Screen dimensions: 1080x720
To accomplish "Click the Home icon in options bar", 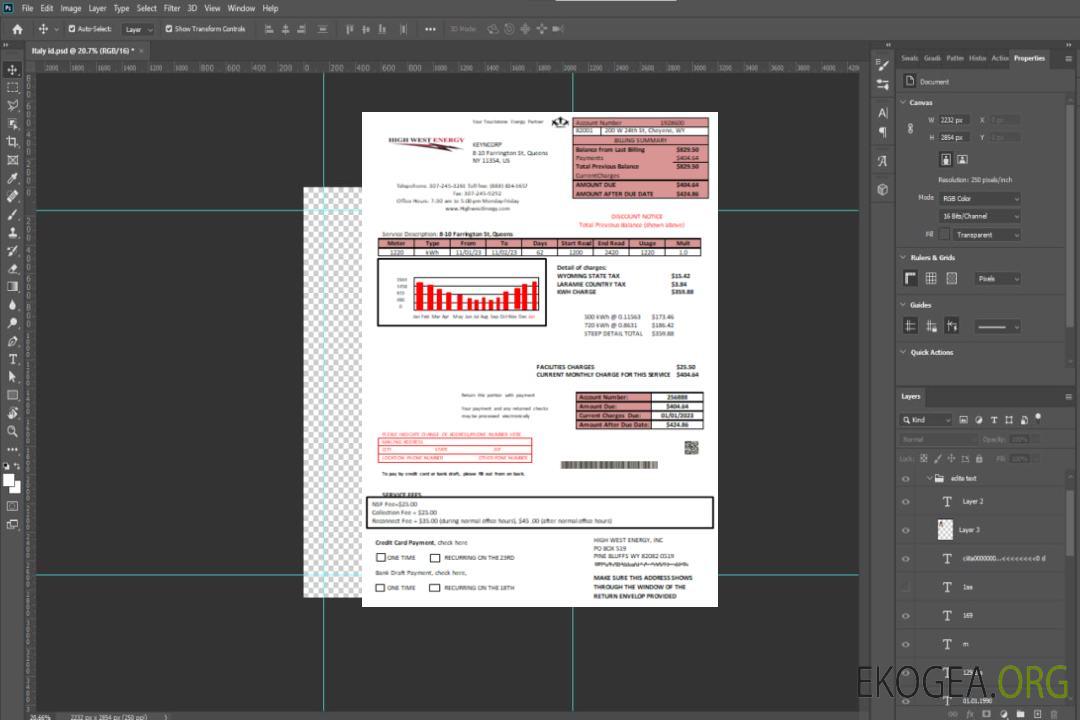I will tap(17, 29).
